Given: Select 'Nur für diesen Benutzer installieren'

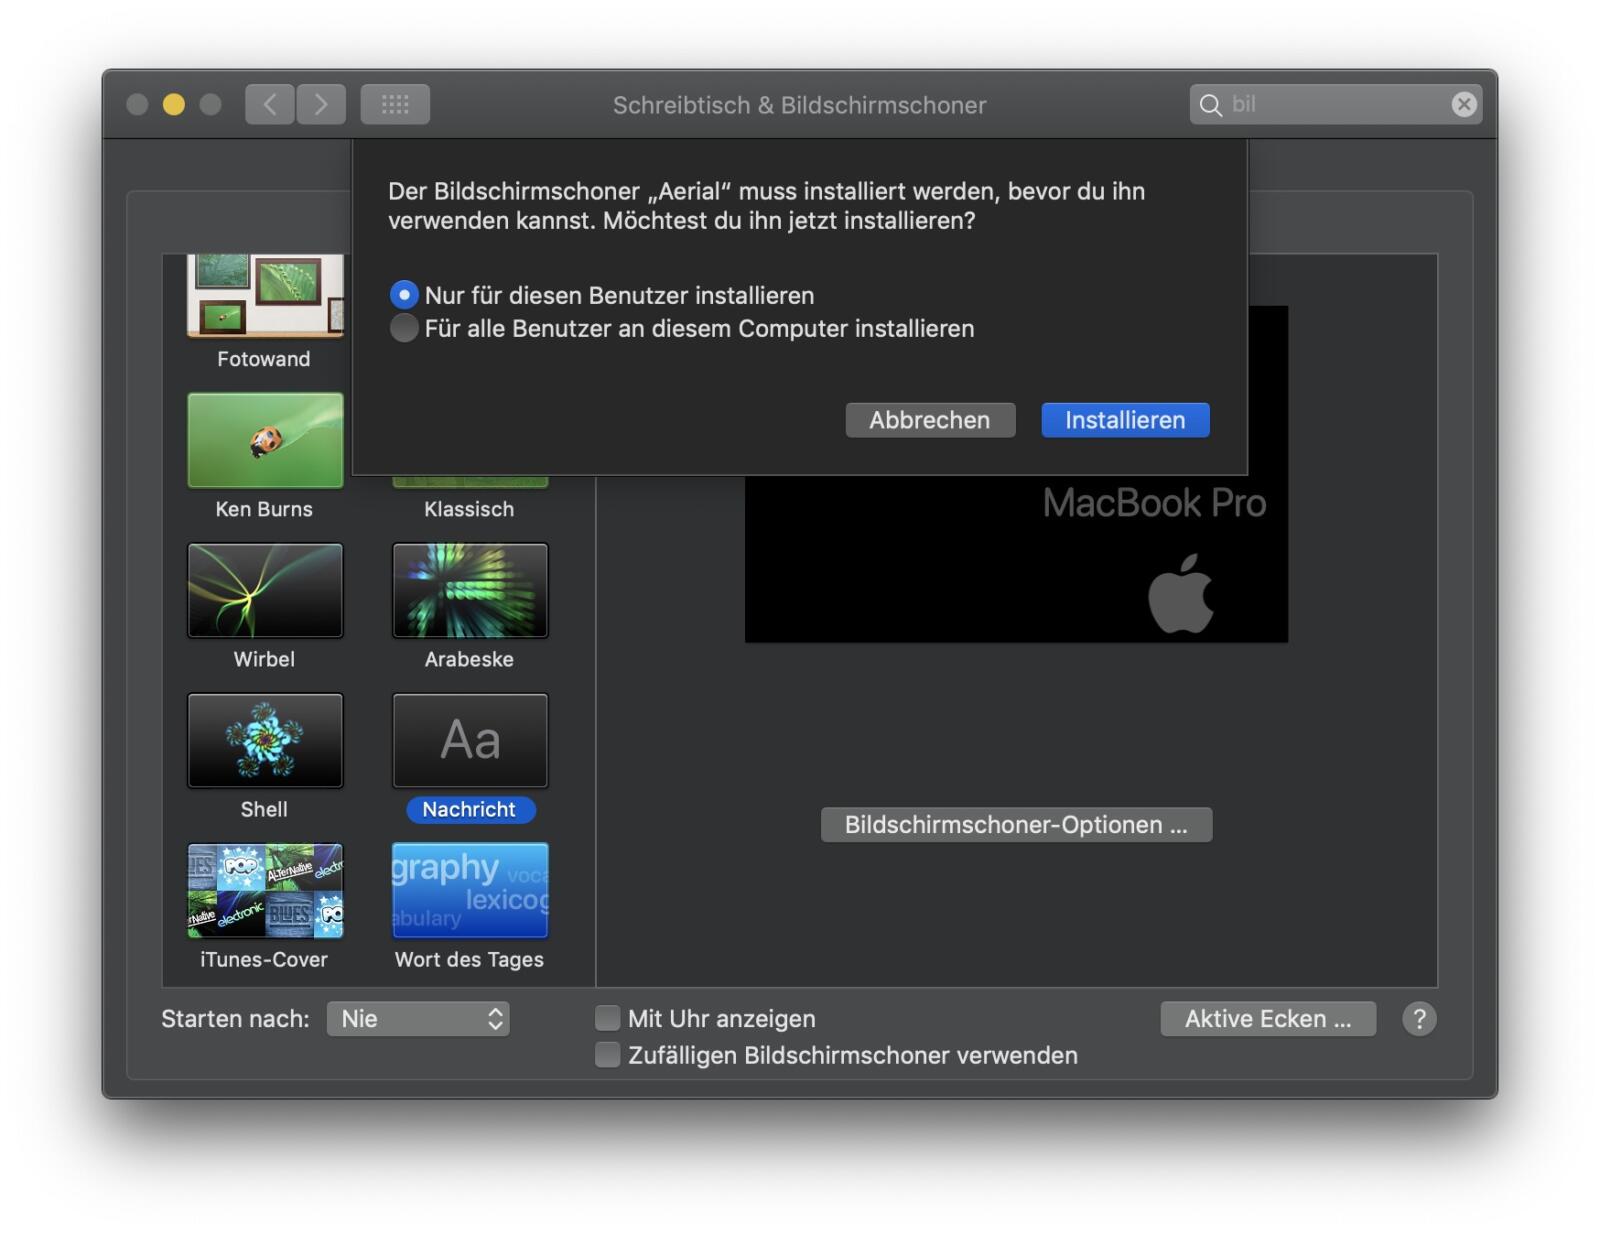Looking at the screenshot, I should 404,295.
